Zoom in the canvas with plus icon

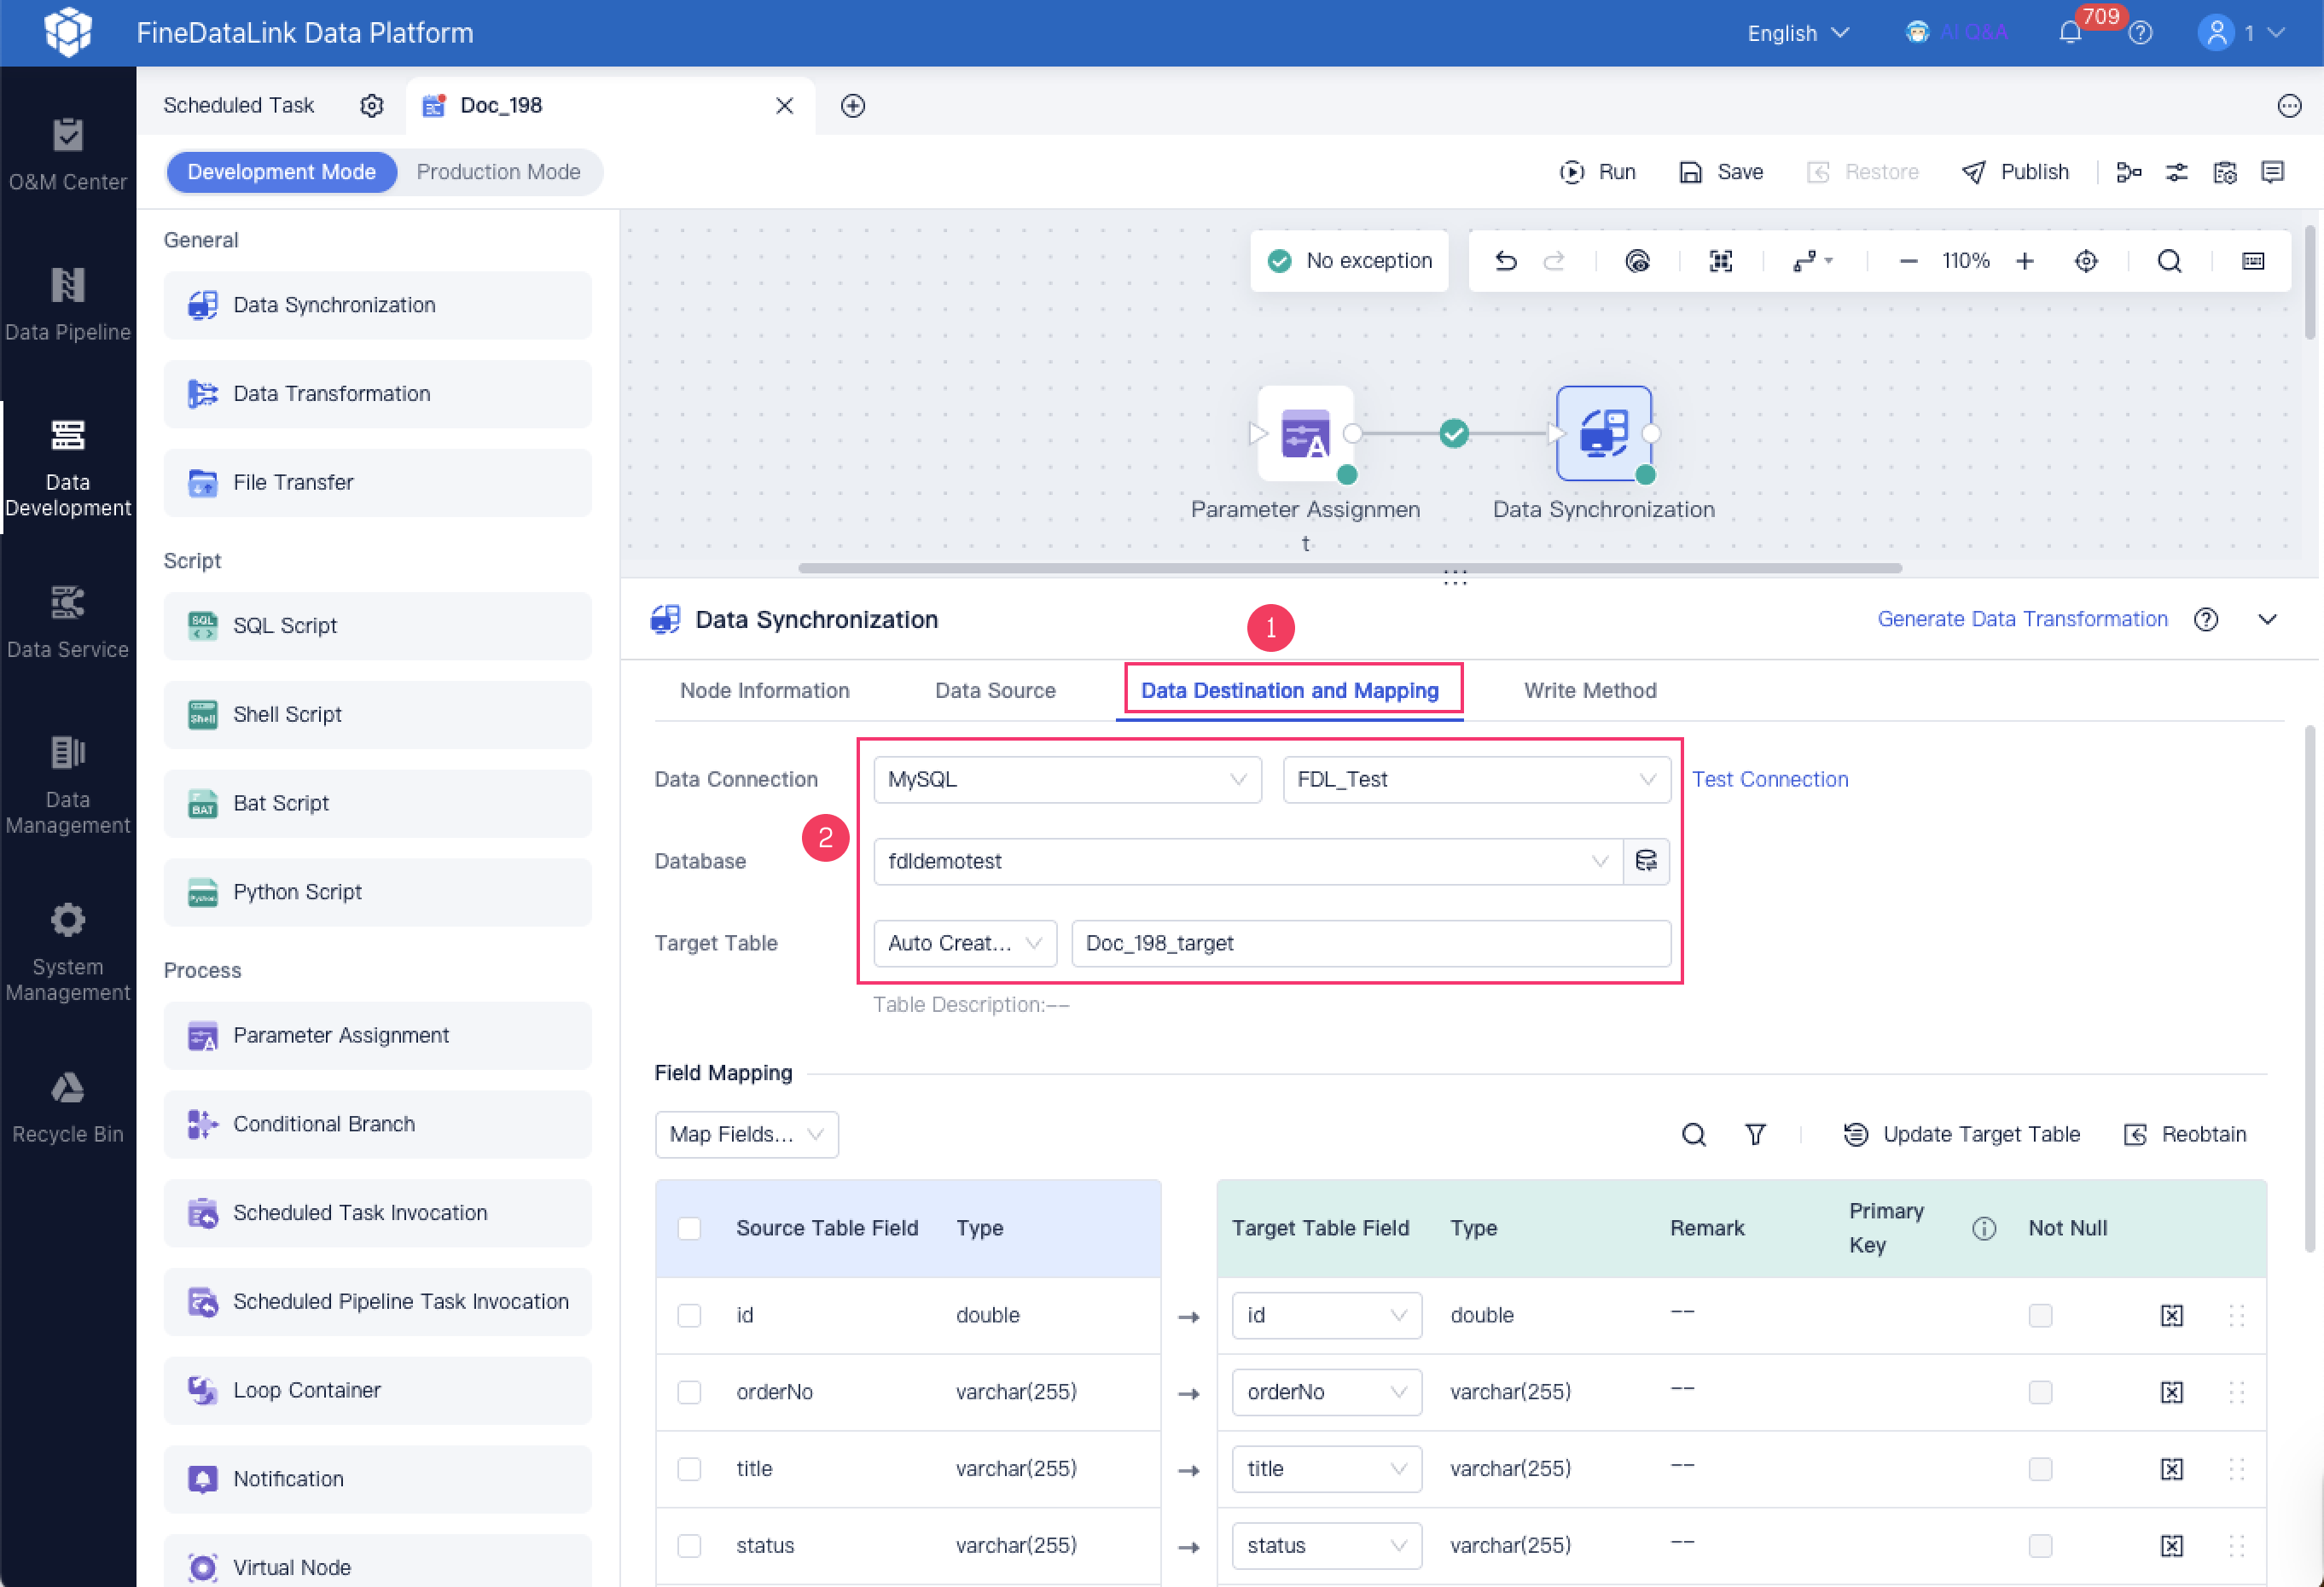tap(2024, 261)
